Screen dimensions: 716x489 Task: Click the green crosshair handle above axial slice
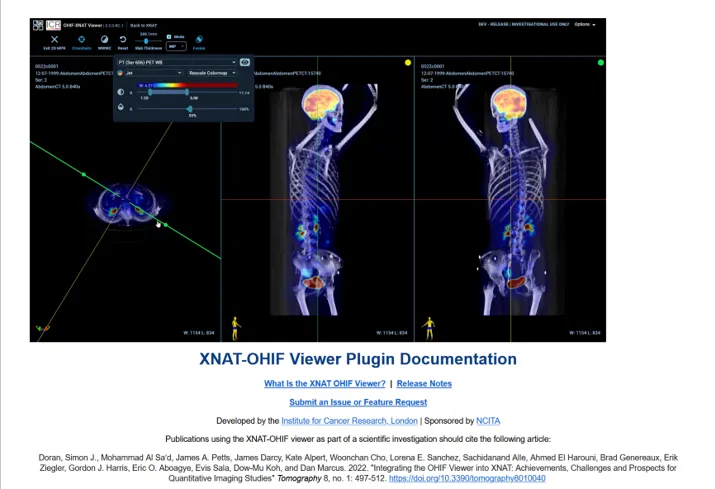pos(83,174)
